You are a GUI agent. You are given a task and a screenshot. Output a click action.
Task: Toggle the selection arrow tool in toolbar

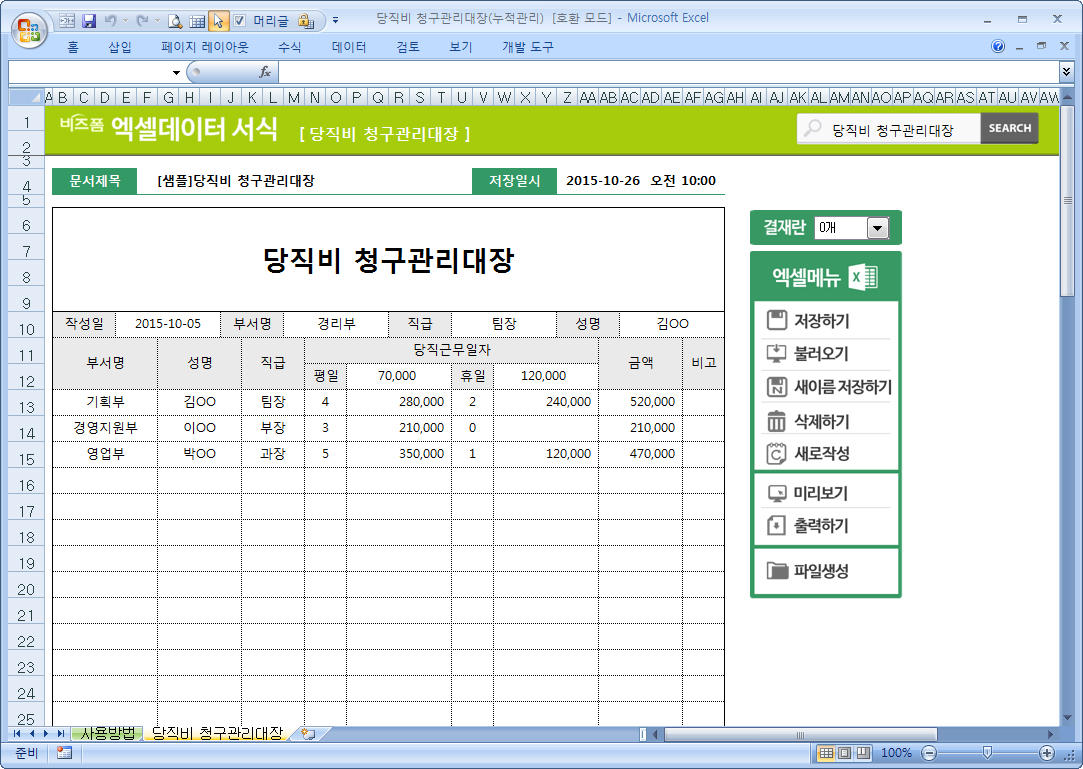click(218, 20)
